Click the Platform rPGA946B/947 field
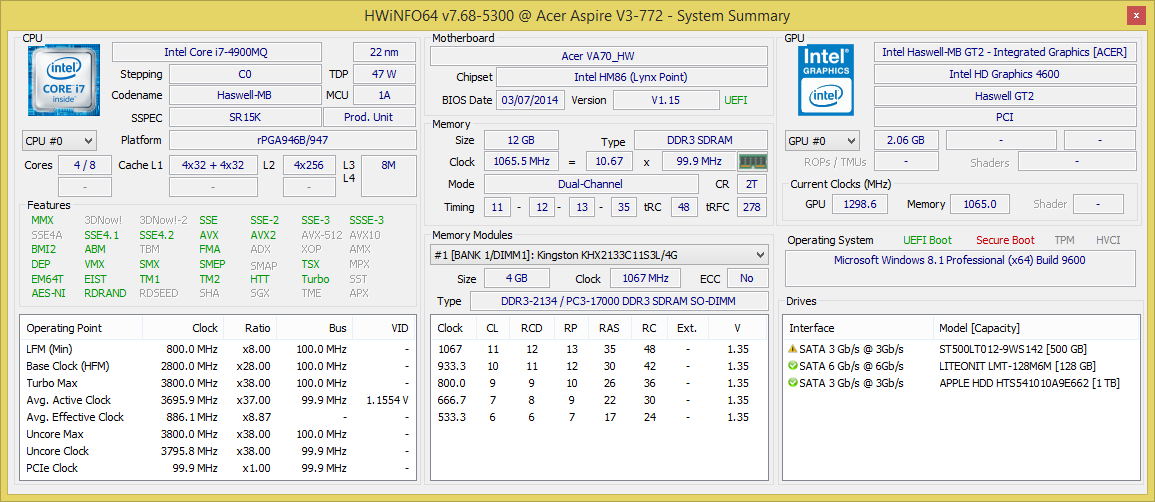 click(292, 140)
